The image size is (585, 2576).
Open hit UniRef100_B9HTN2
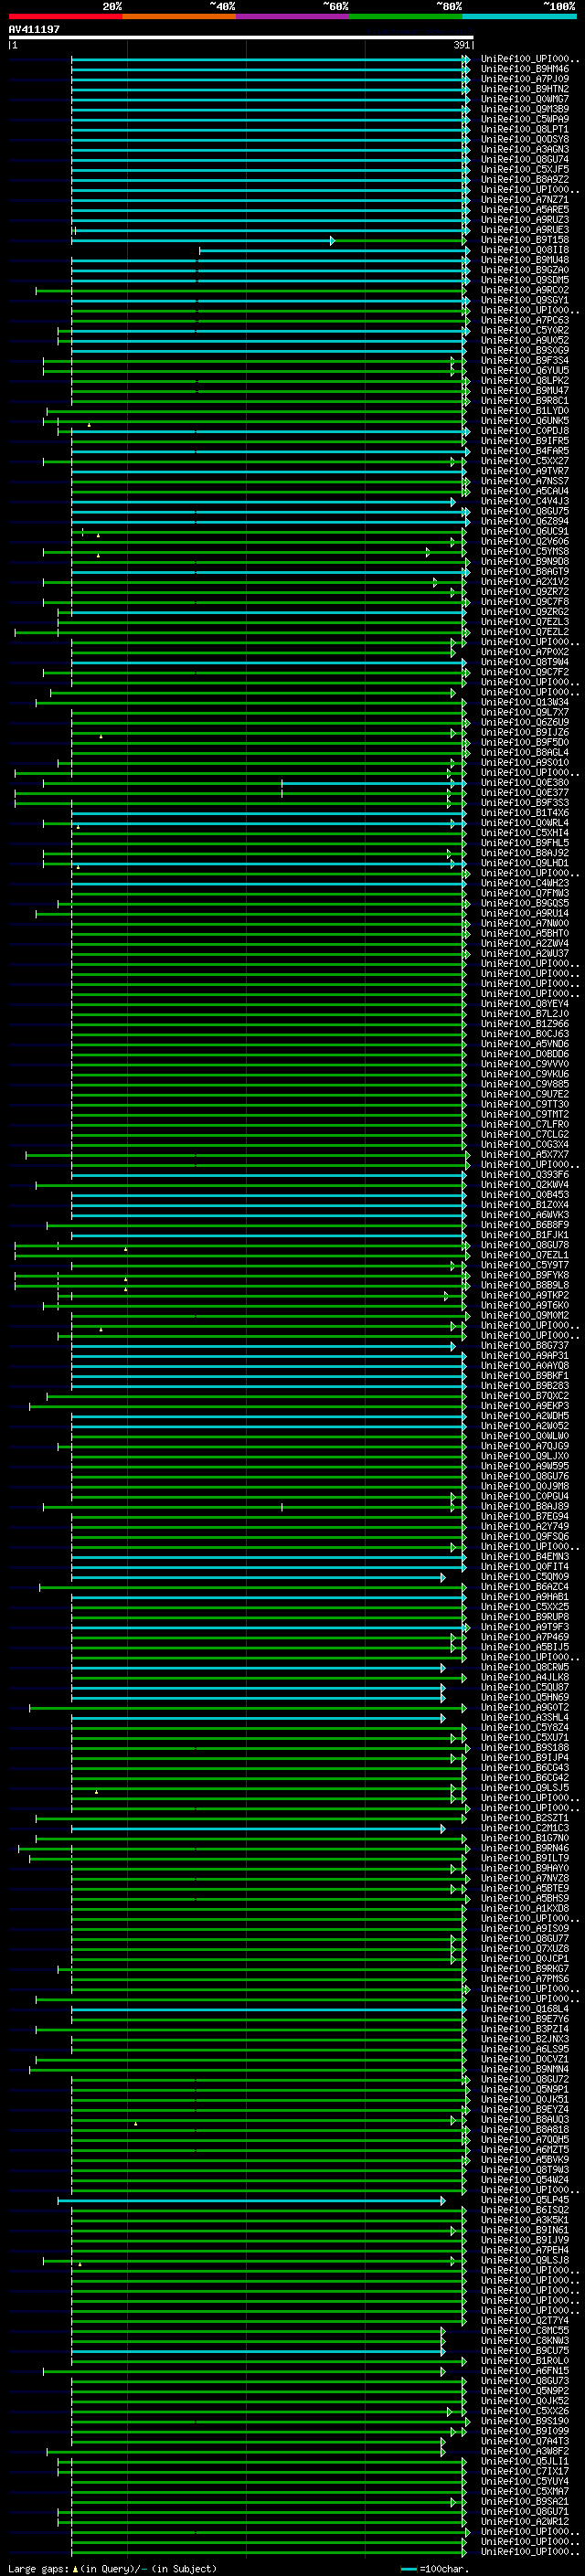coord(525,90)
